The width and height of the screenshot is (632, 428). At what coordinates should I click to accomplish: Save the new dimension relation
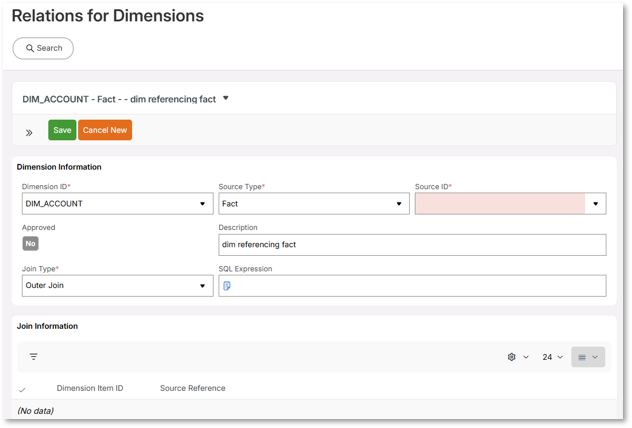click(62, 130)
